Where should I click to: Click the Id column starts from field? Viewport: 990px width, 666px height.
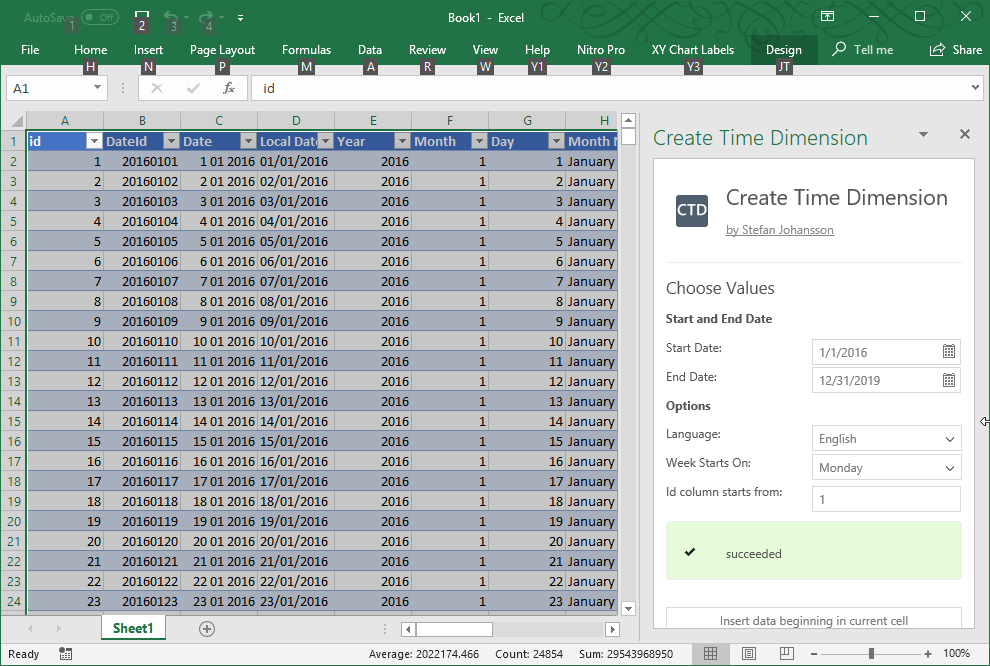point(886,498)
